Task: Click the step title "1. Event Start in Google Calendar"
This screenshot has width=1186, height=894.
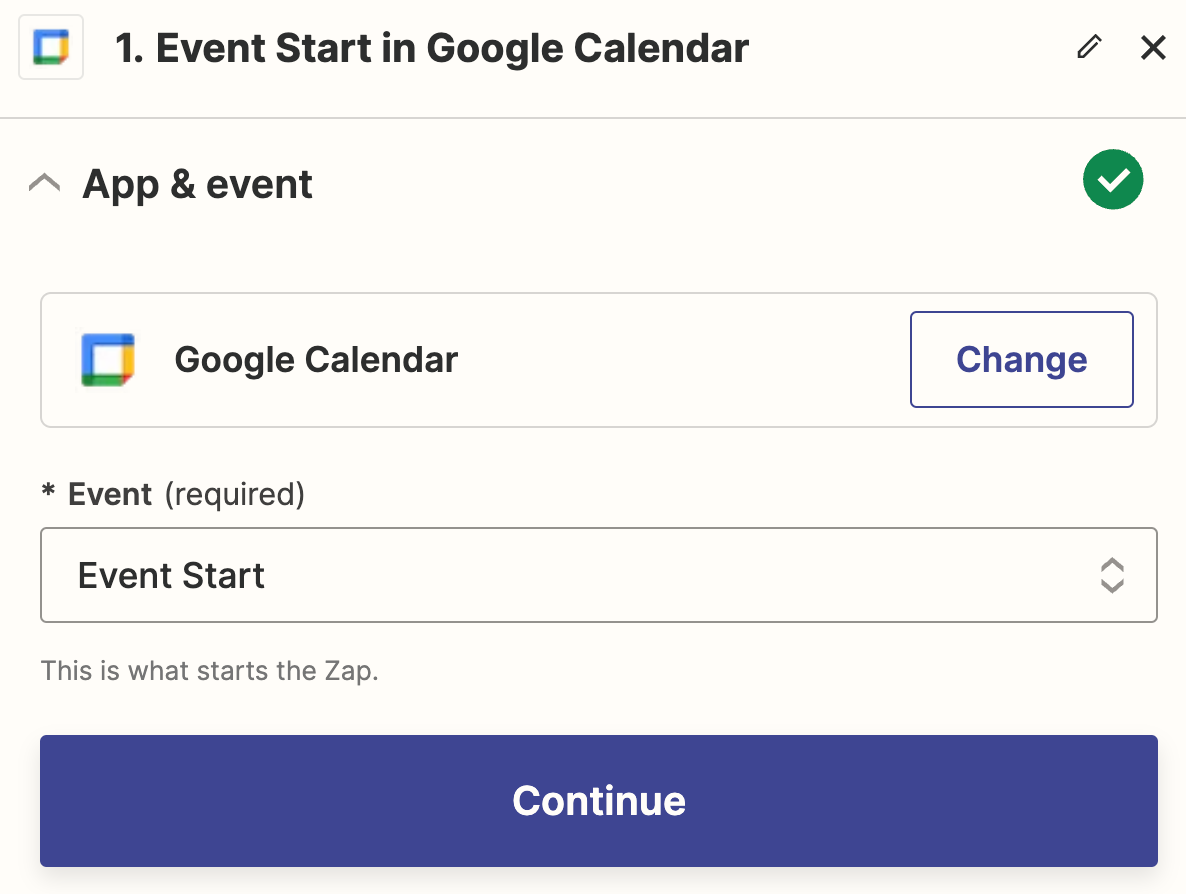Action: [x=432, y=48]
